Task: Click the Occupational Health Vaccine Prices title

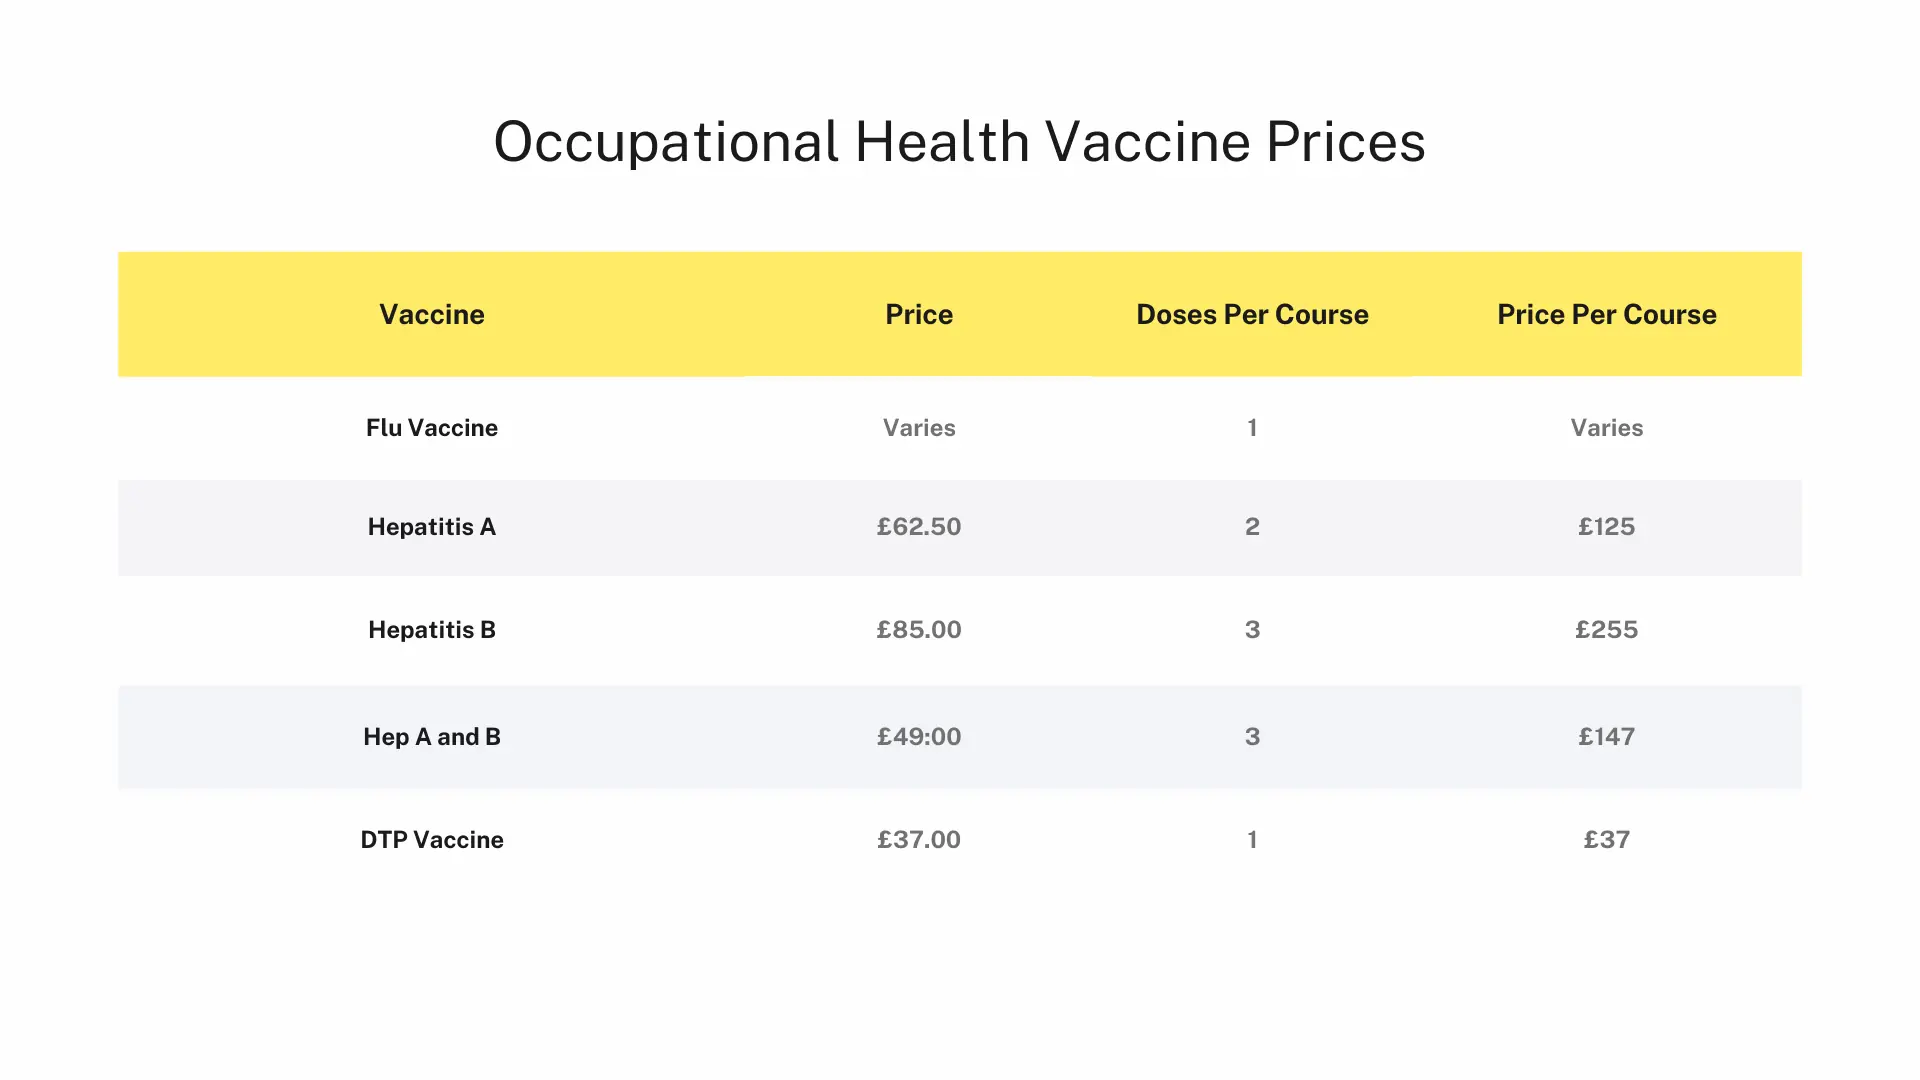Action: (x=959, y=142)
